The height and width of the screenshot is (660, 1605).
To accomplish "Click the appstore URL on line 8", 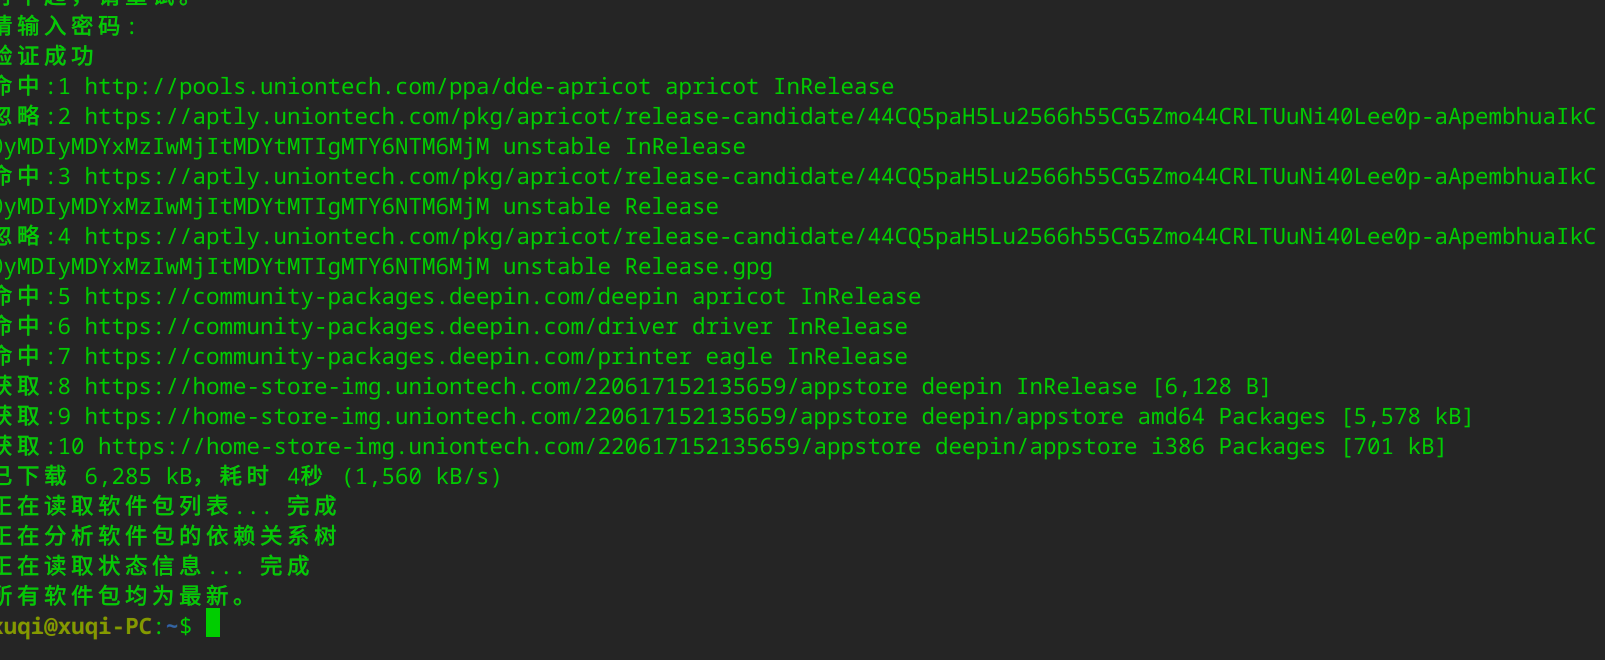I will click(496, 387).
